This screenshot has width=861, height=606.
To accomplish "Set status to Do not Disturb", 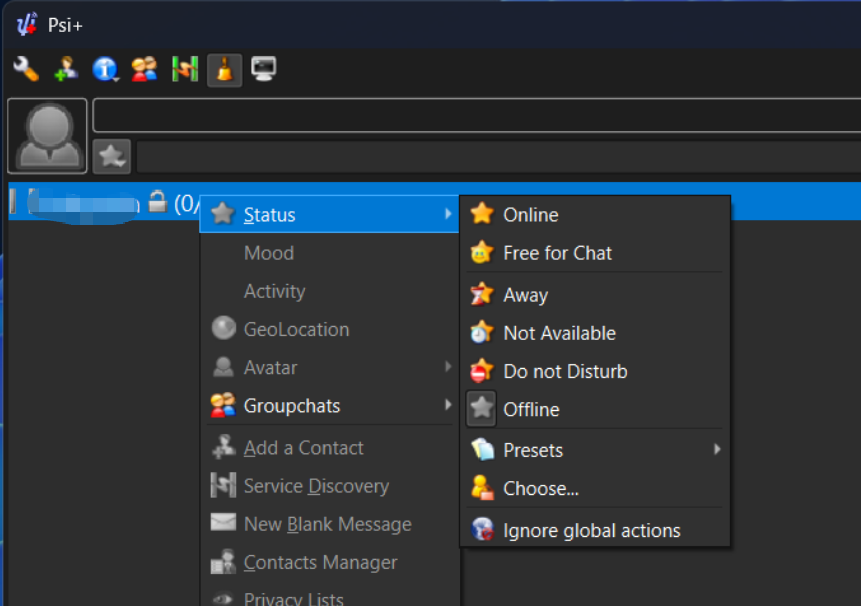I will [565, 371].
